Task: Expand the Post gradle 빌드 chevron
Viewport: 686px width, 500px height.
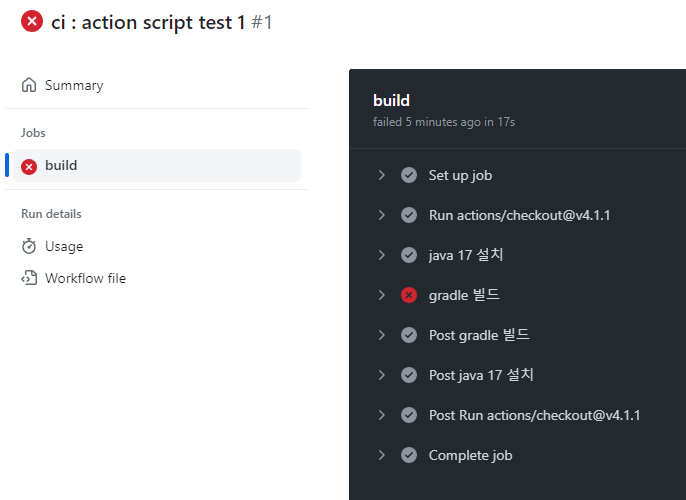Action: 381,335
